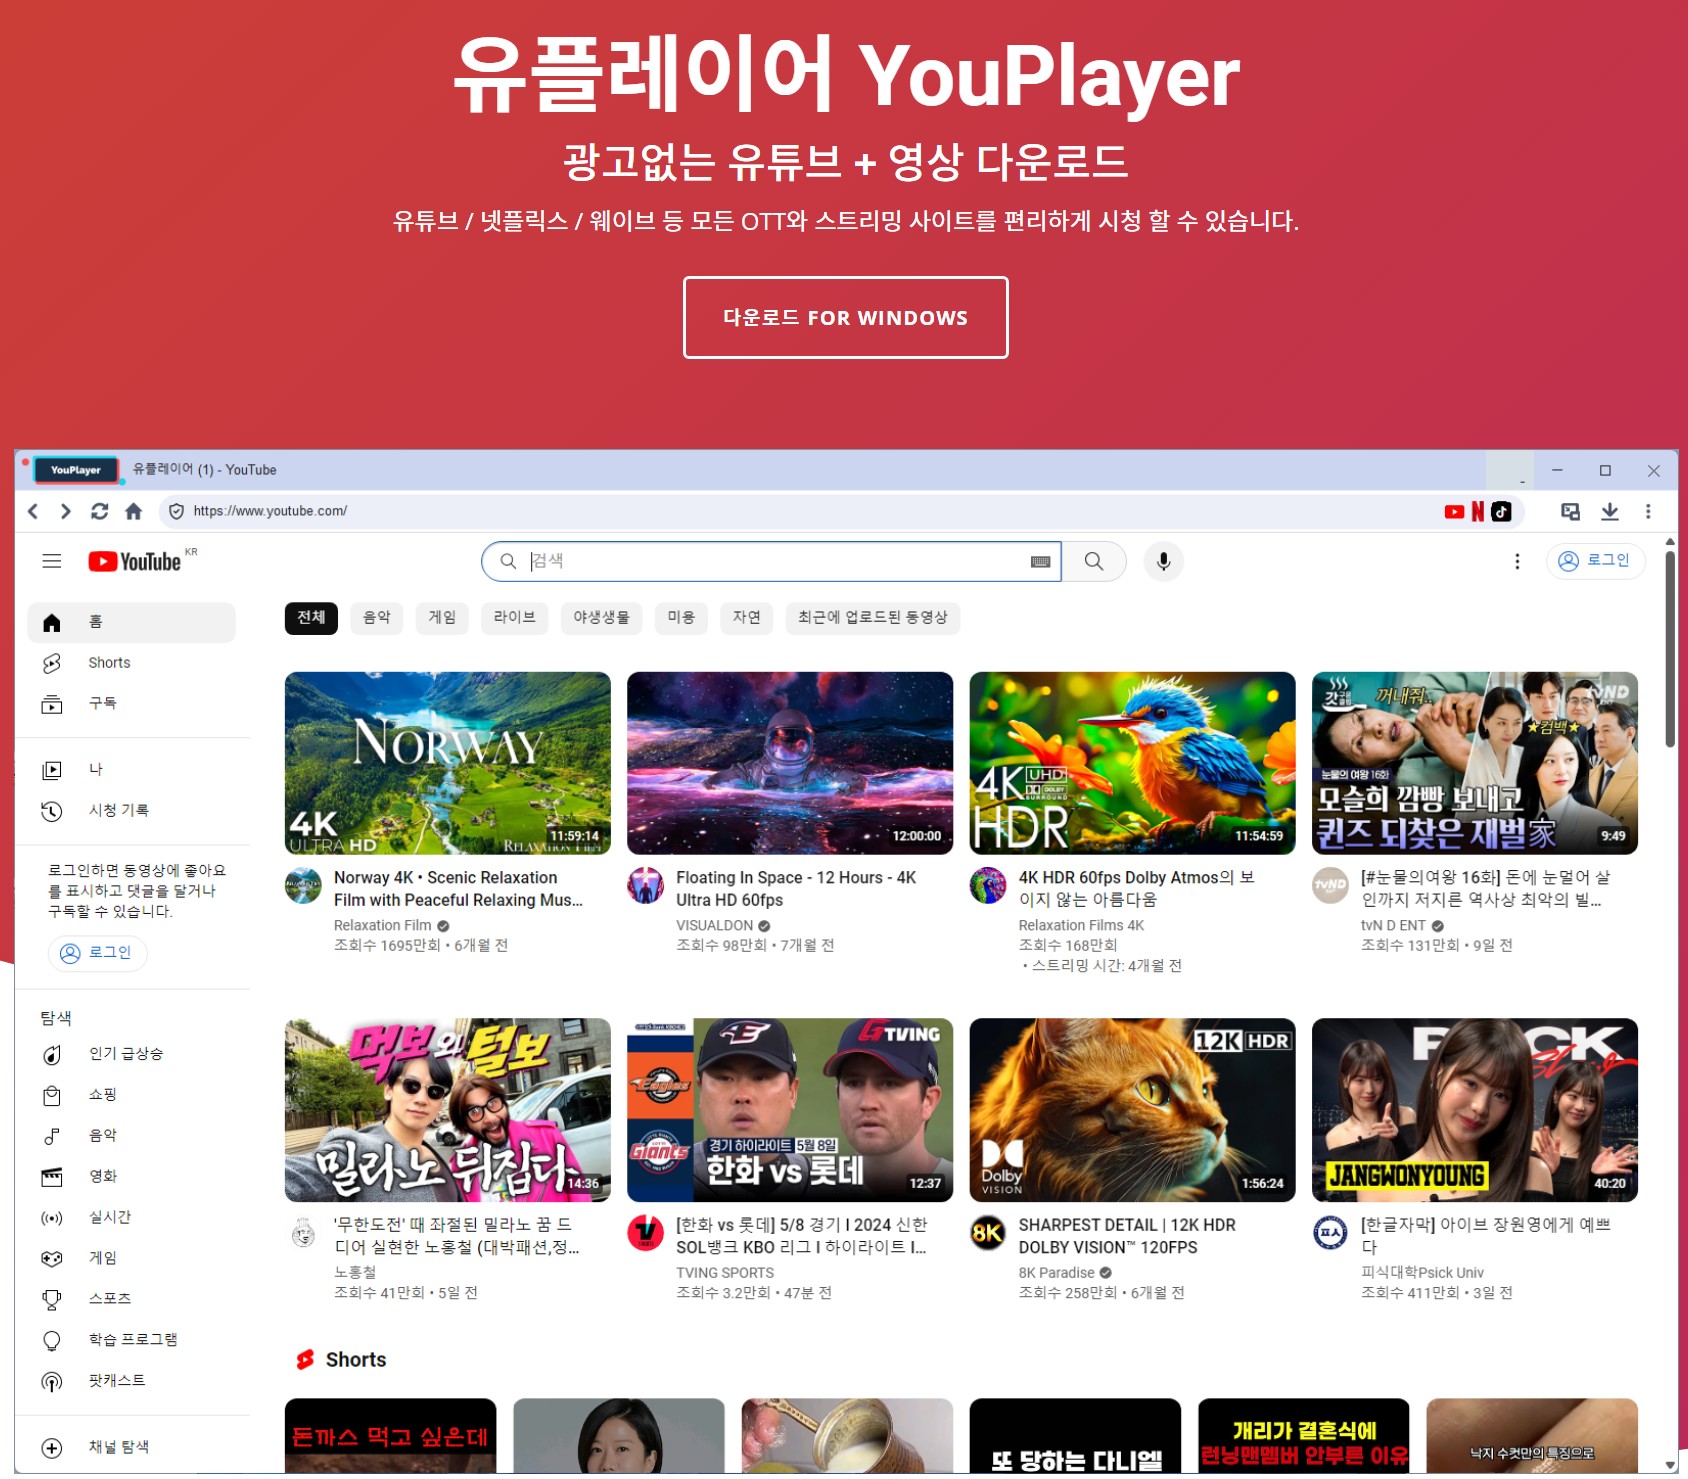Open the Netflix shortcut icon in address bar

1477,511
